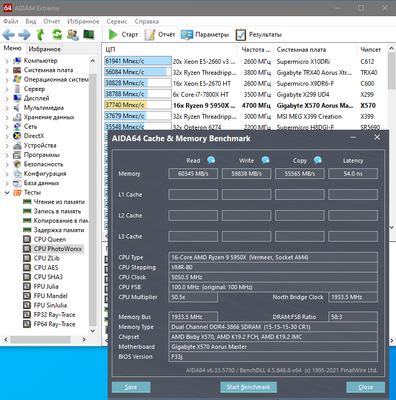The image size is (396, 400).
Task: Click the green up arrow toolbar icon
Action: pyautogui.click(x=41, y=34)
